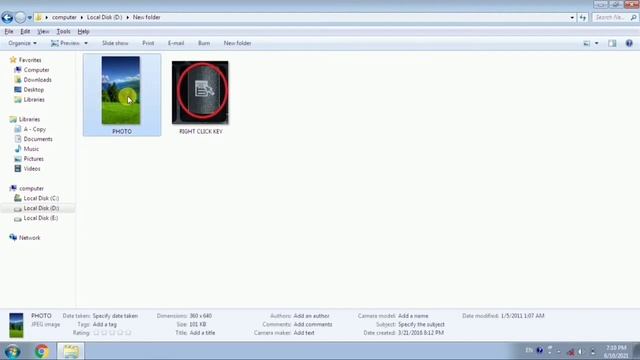Select the RIGHT CLICK KEY image thumbnail
The image size is (640, 360).
pyautogui.click(x=200, y=92)
